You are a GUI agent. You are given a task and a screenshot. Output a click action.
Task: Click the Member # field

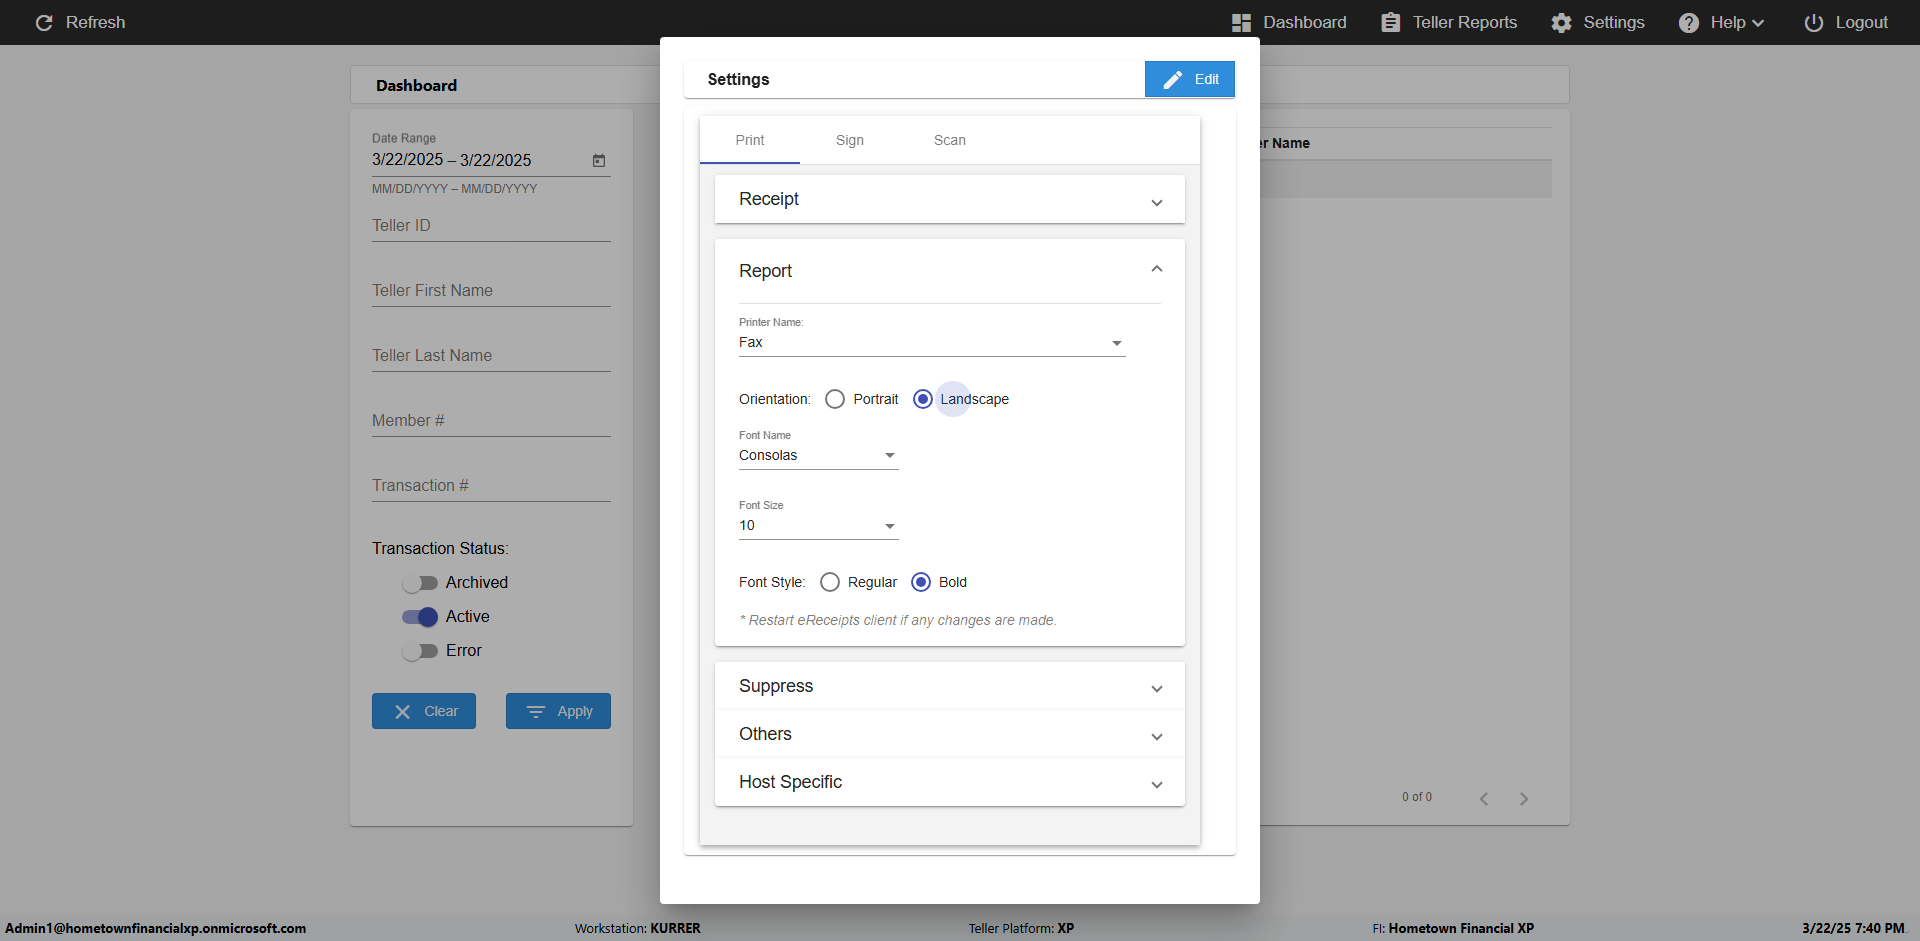coord(491,421)
